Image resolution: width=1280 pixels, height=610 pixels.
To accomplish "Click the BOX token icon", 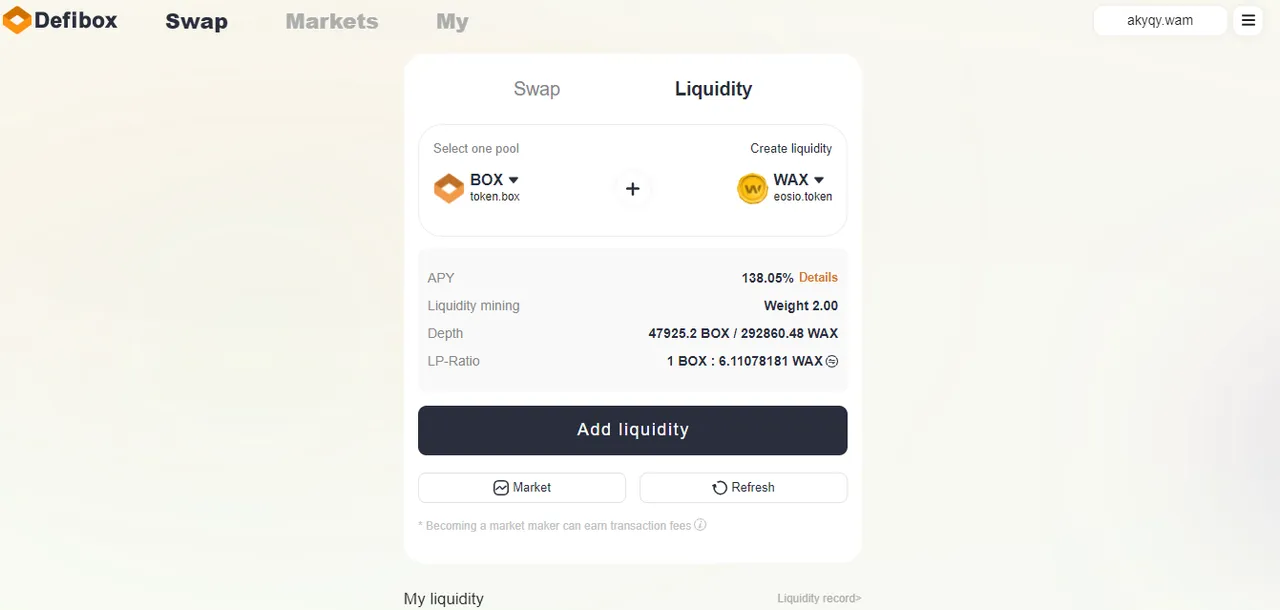I will (x=448, y=188).
